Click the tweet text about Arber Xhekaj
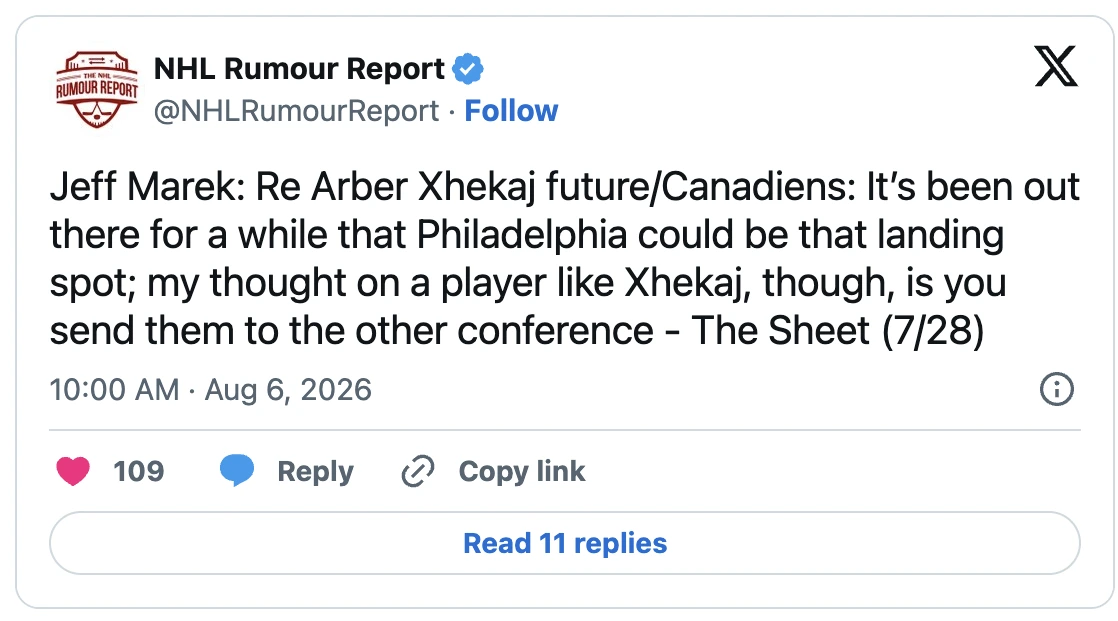The width and height of the screenshot is (1118, 621). (565, 260)
